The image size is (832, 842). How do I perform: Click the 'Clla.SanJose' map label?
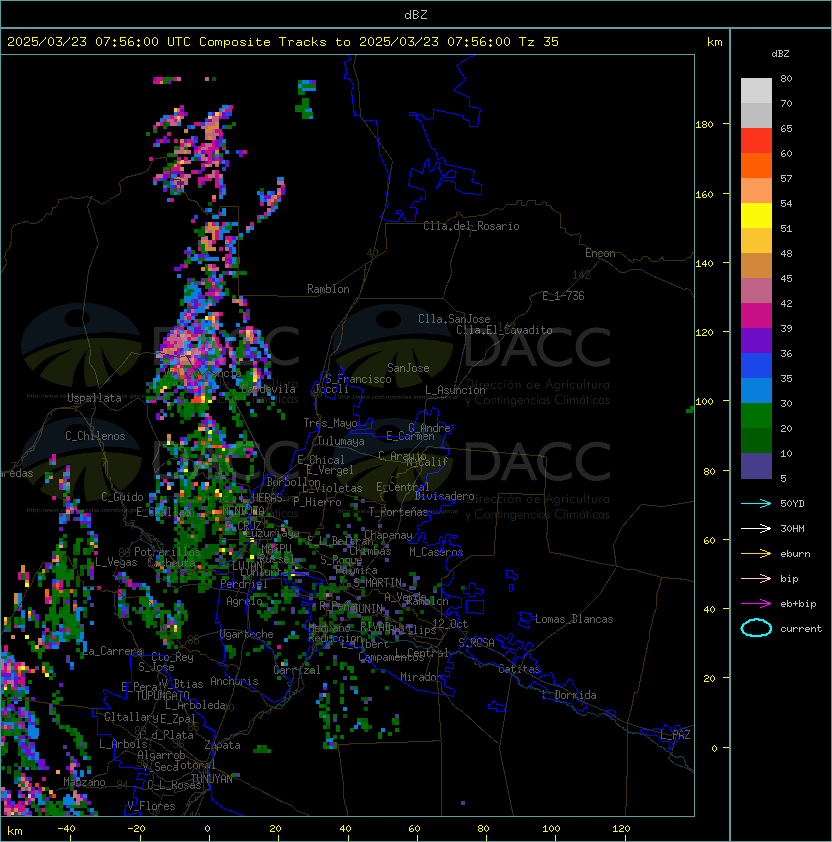coord(454,319)
